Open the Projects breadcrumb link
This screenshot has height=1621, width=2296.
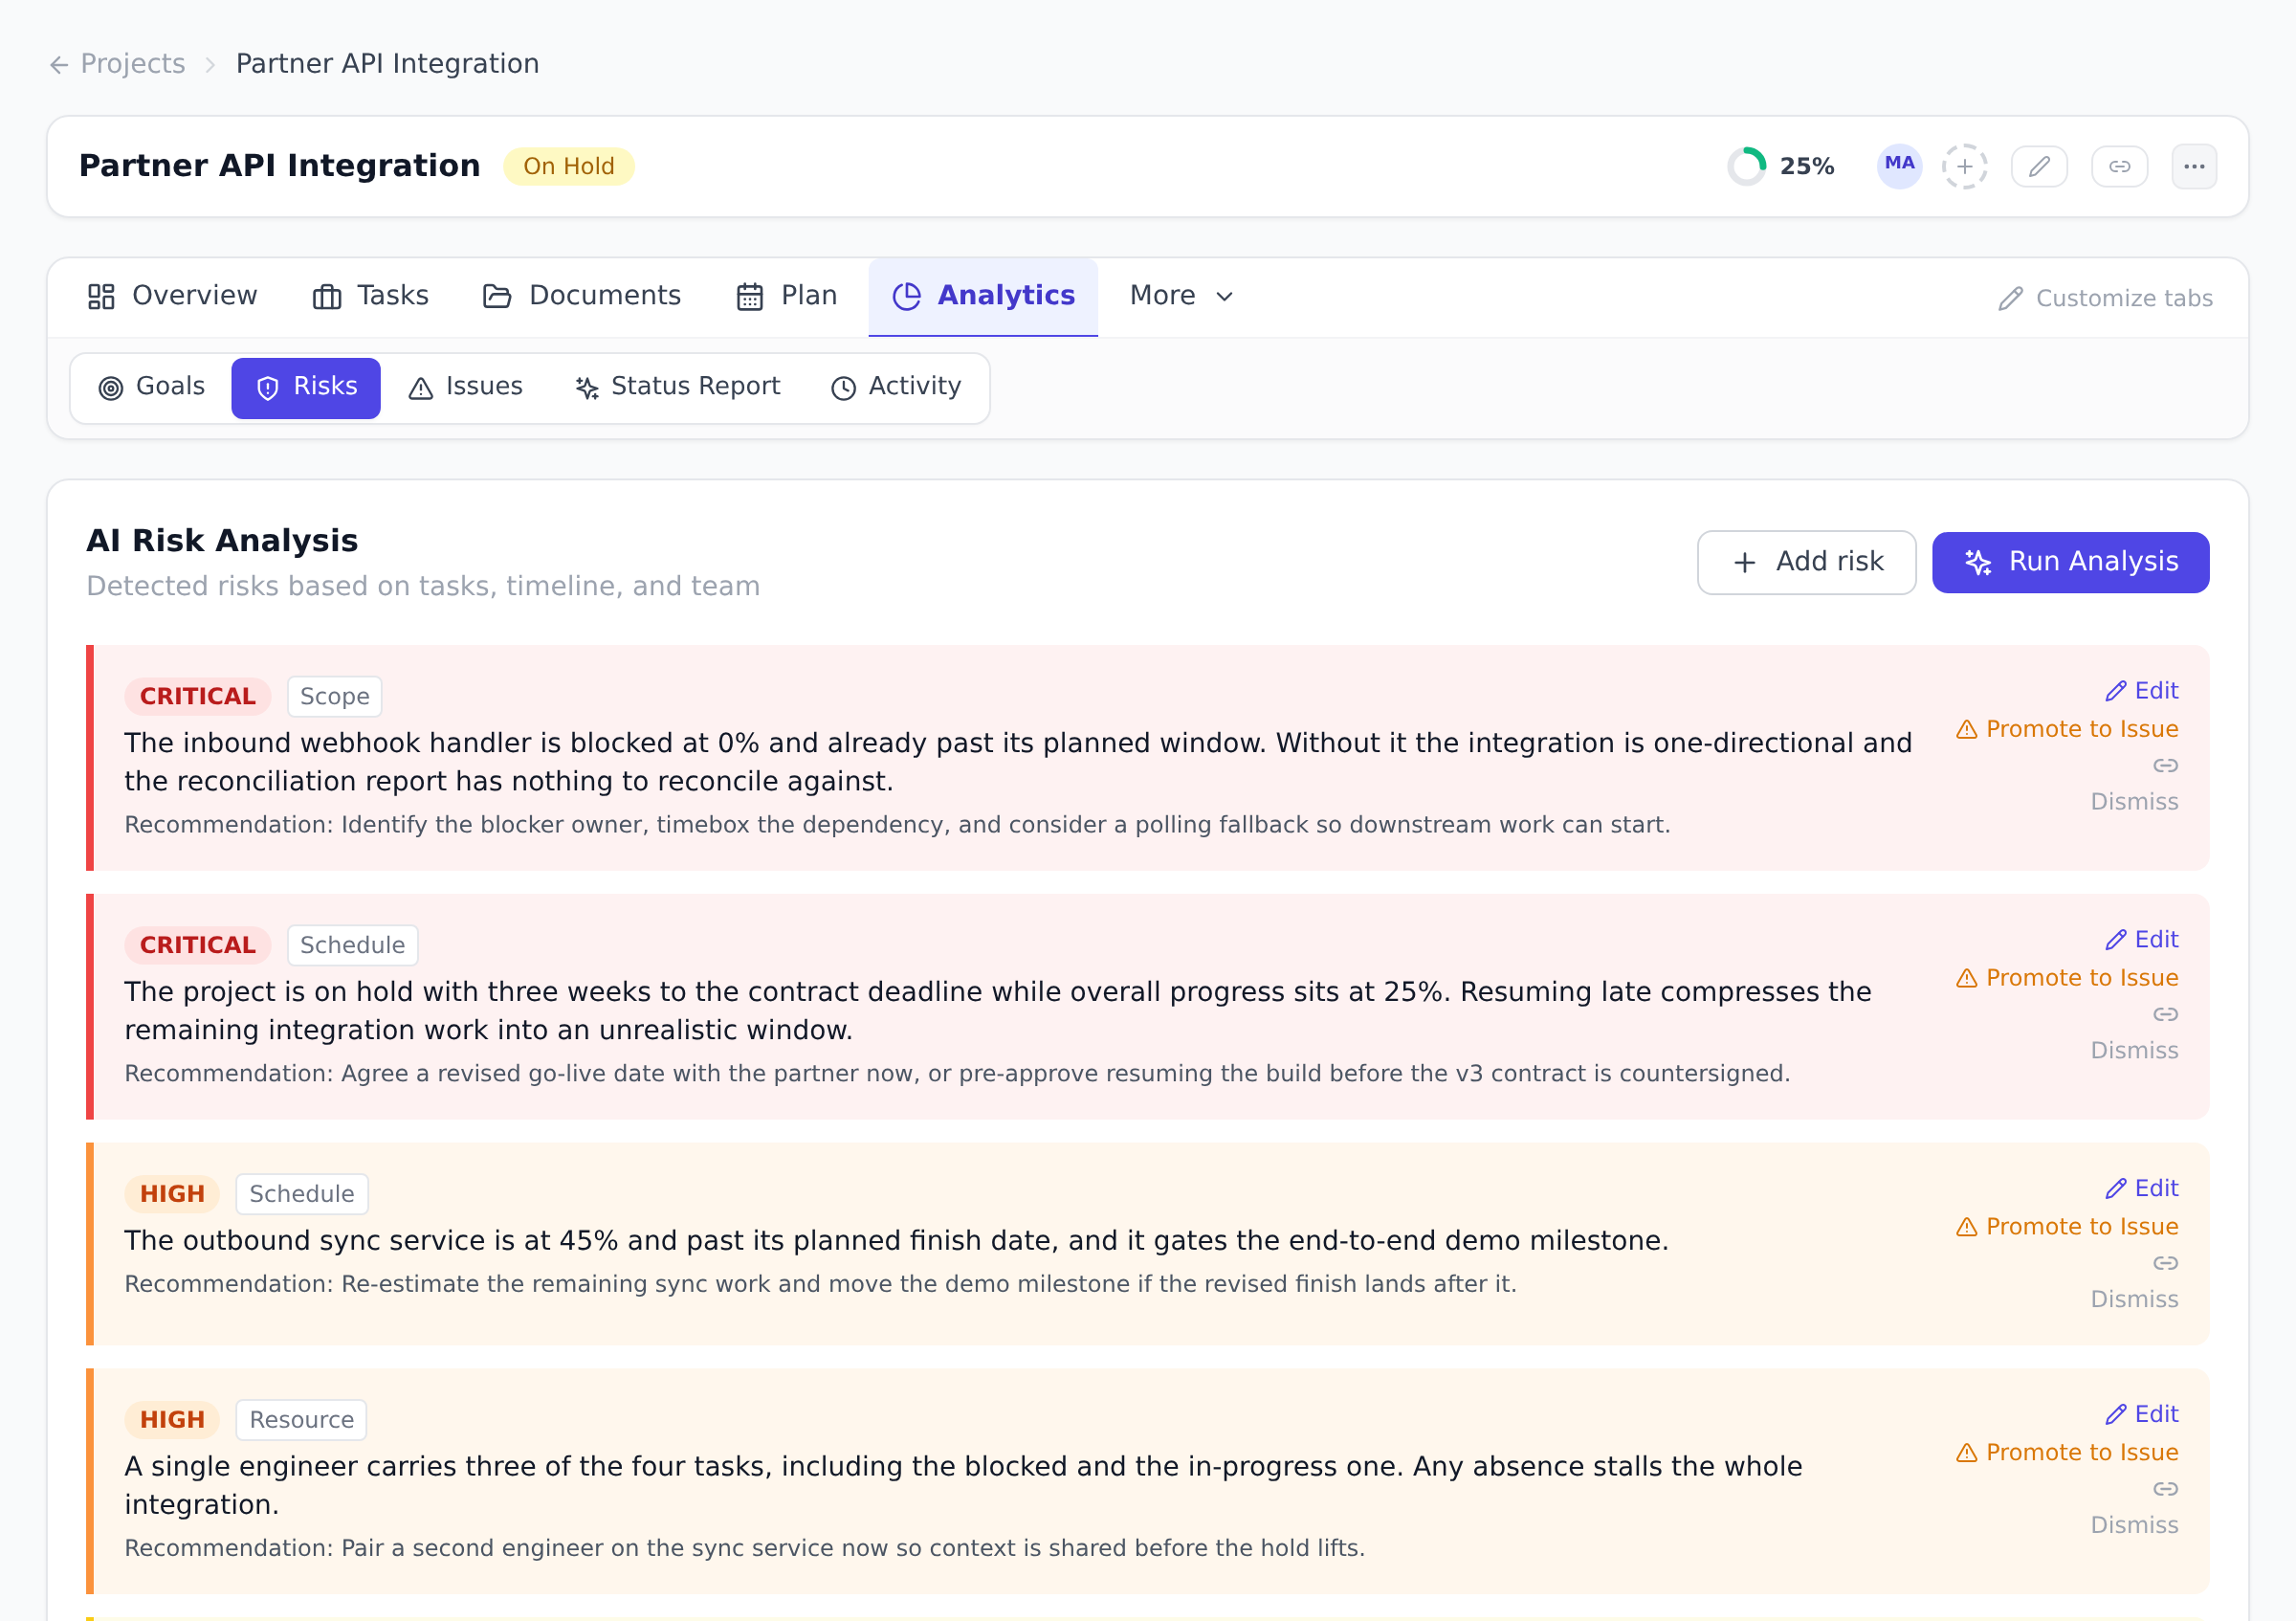[132, 64]
